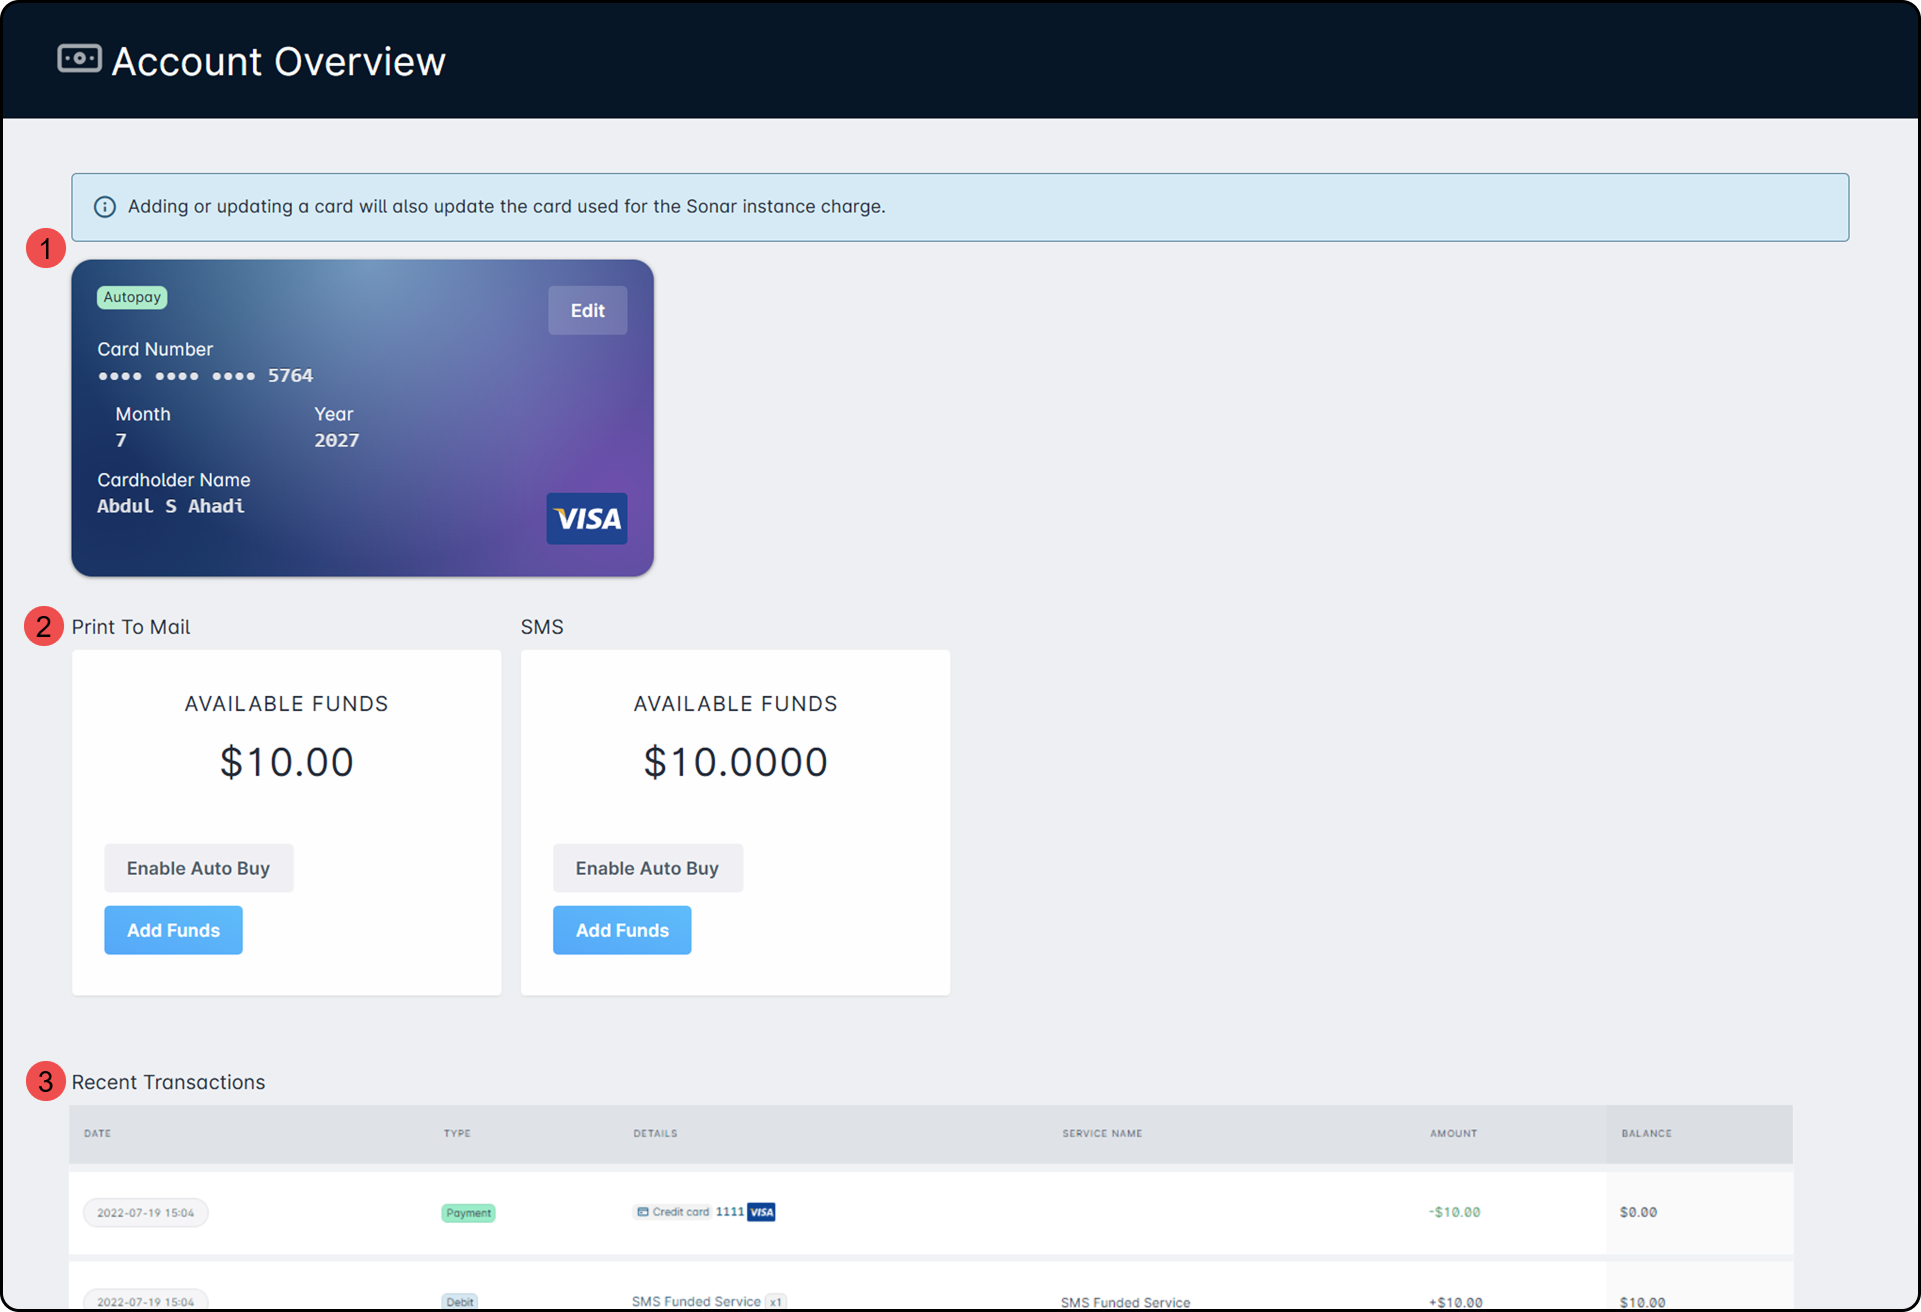Screen dimensions: 1921x1312
Task: Click the Debit type badge
Action: point(460,1302)
